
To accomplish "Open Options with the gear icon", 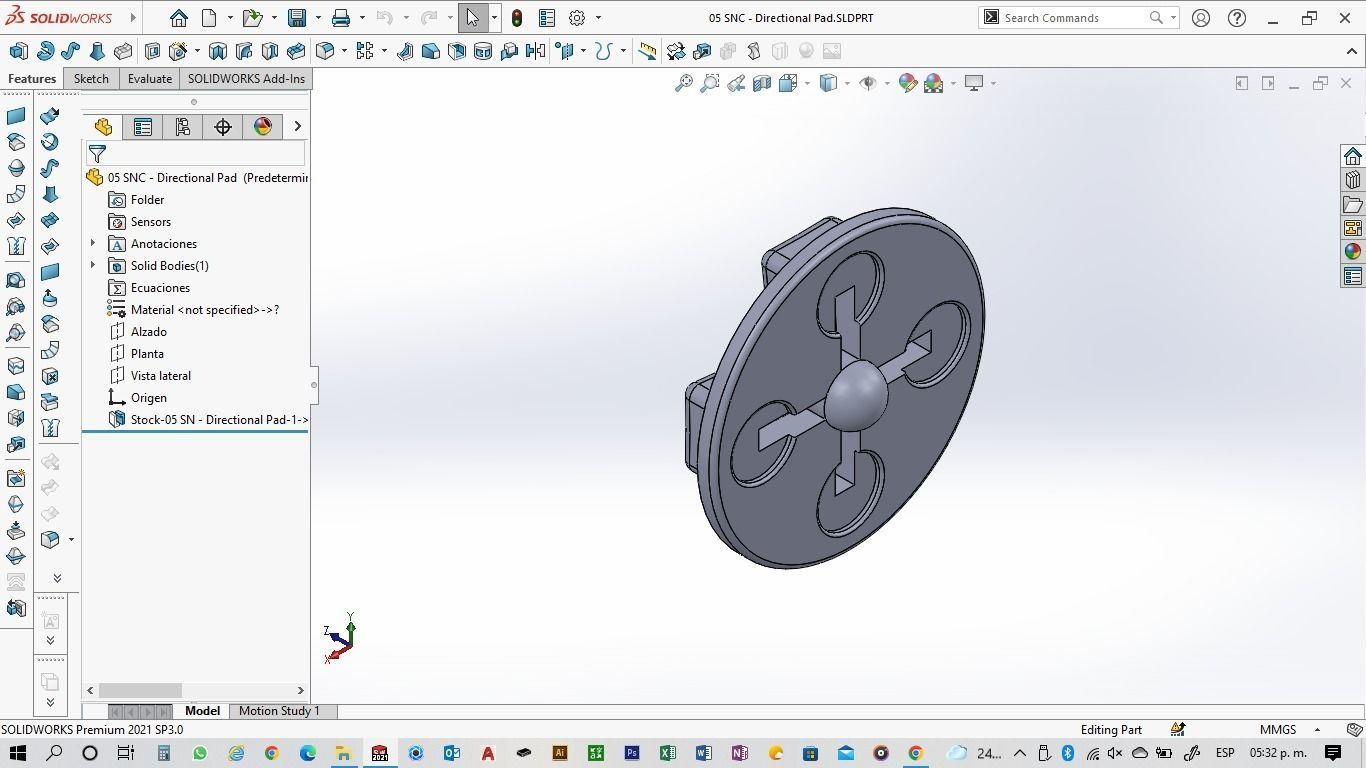I will click(577, 18).
